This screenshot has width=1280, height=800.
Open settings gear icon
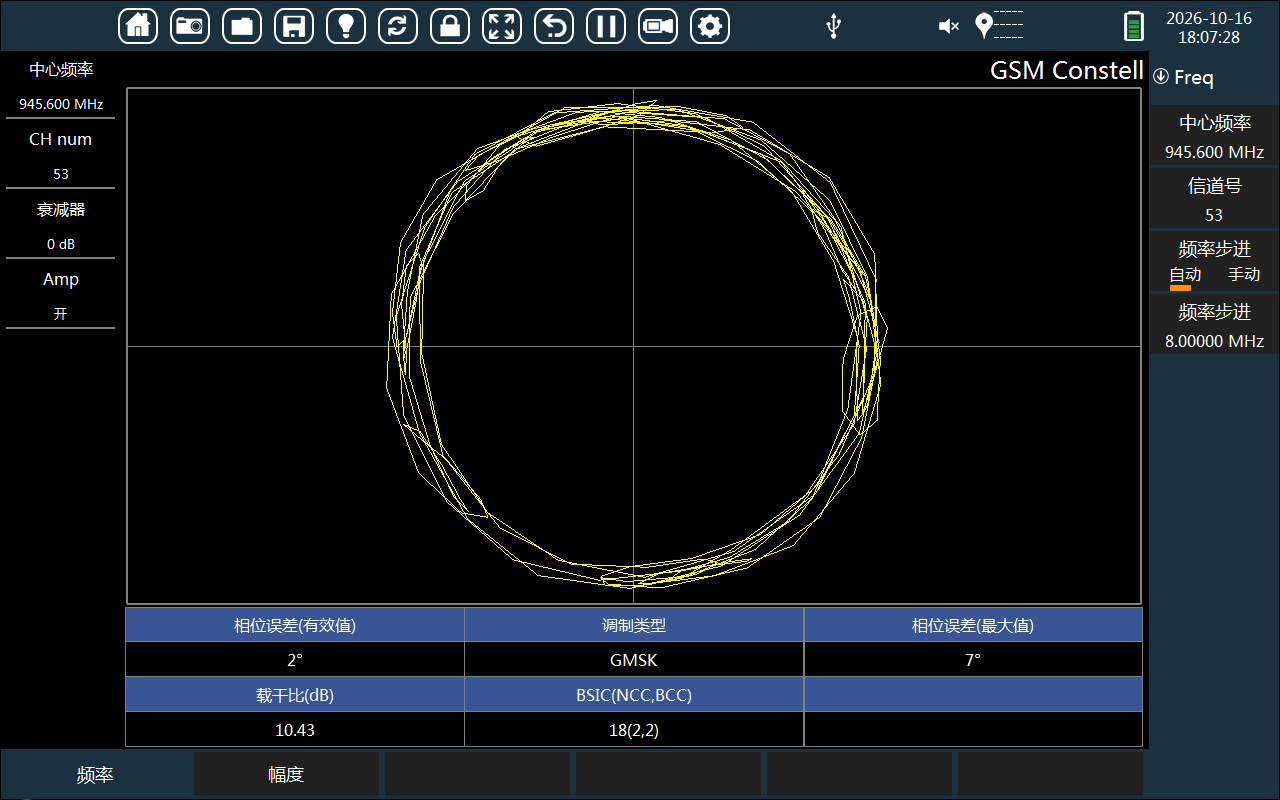click(710, 26)
